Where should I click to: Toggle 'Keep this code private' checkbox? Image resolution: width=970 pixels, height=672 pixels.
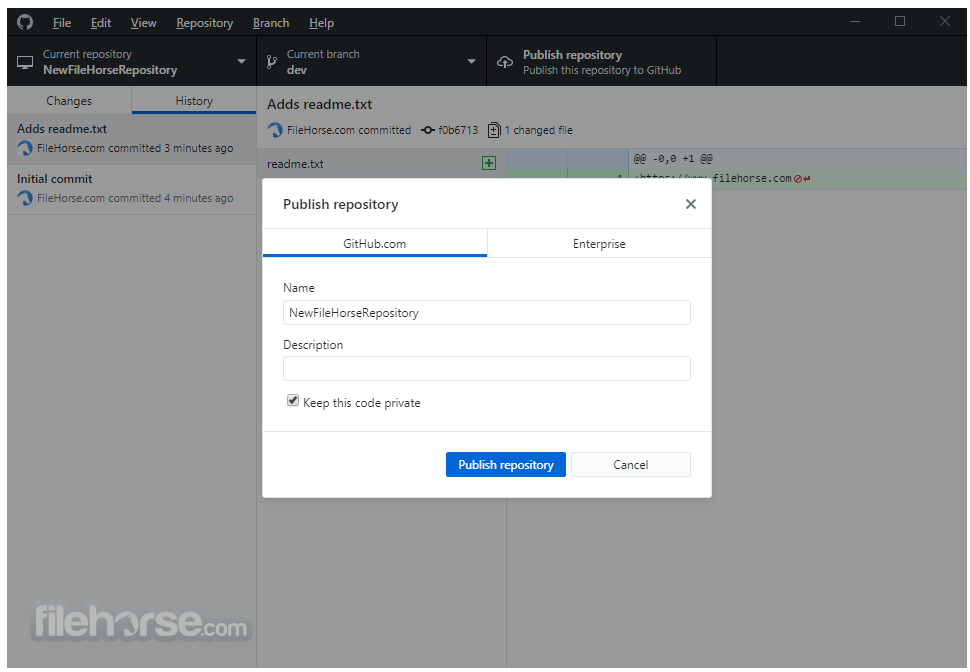point(293,401)
